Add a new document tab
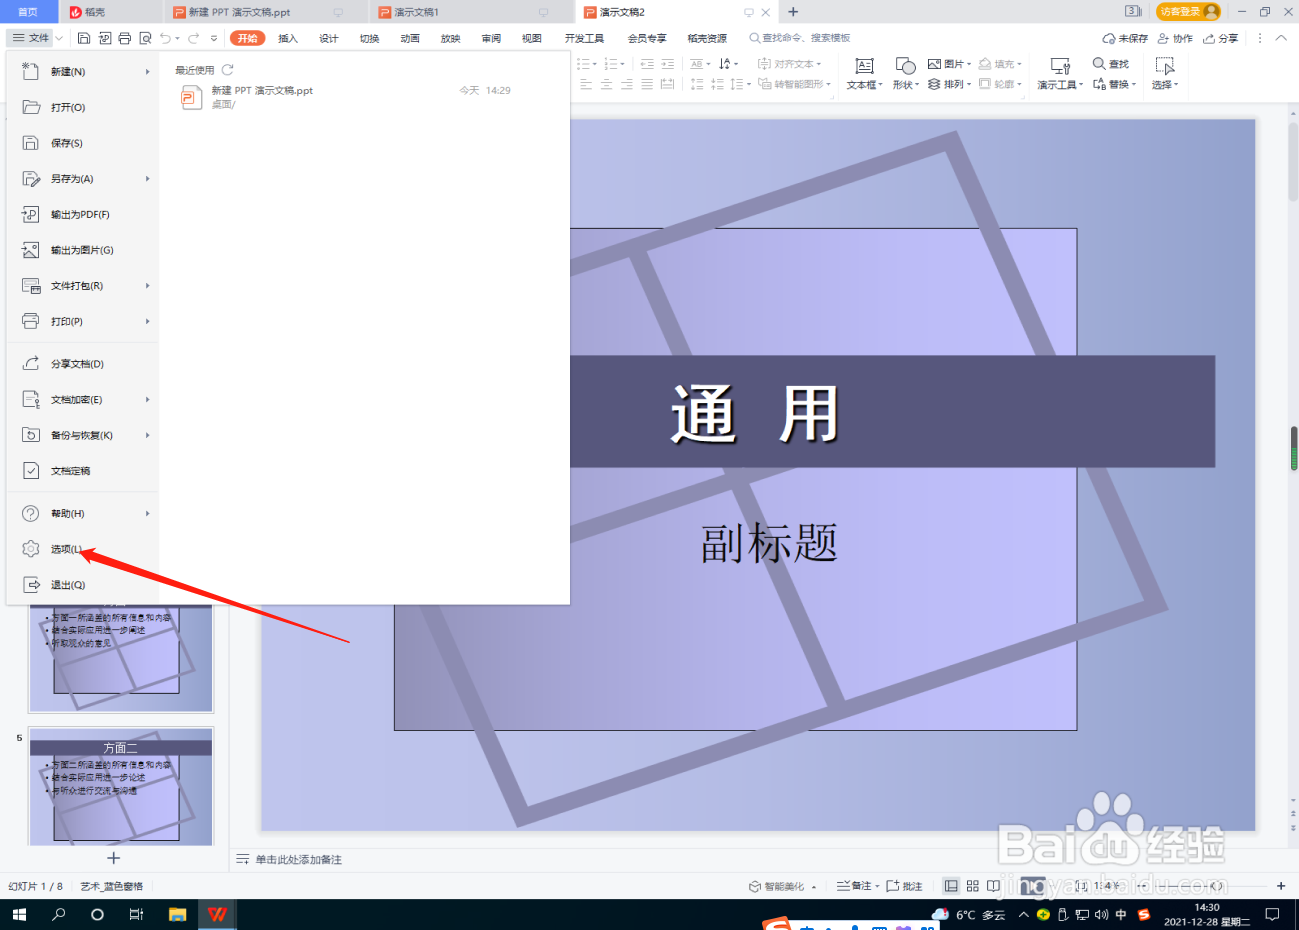Viewport: 1299px width, 930px height. 793,12
